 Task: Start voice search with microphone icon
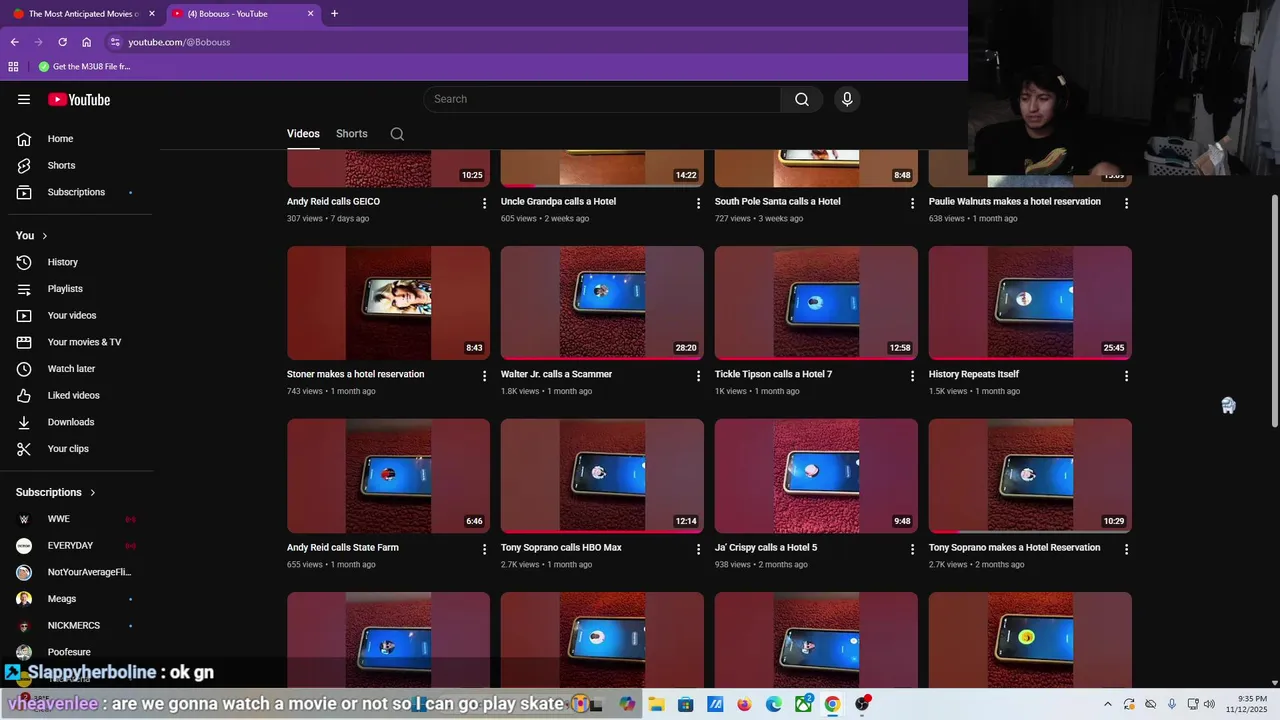847,99
